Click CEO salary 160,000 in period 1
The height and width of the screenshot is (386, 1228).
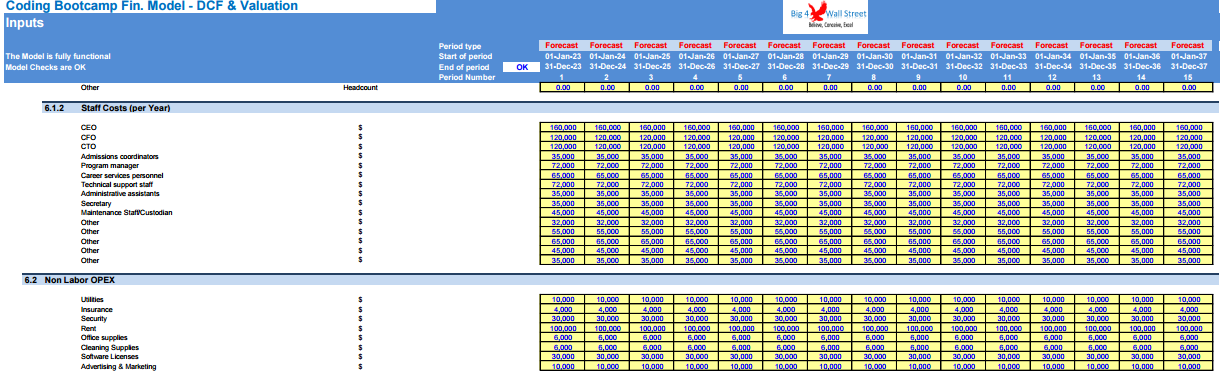562,128
